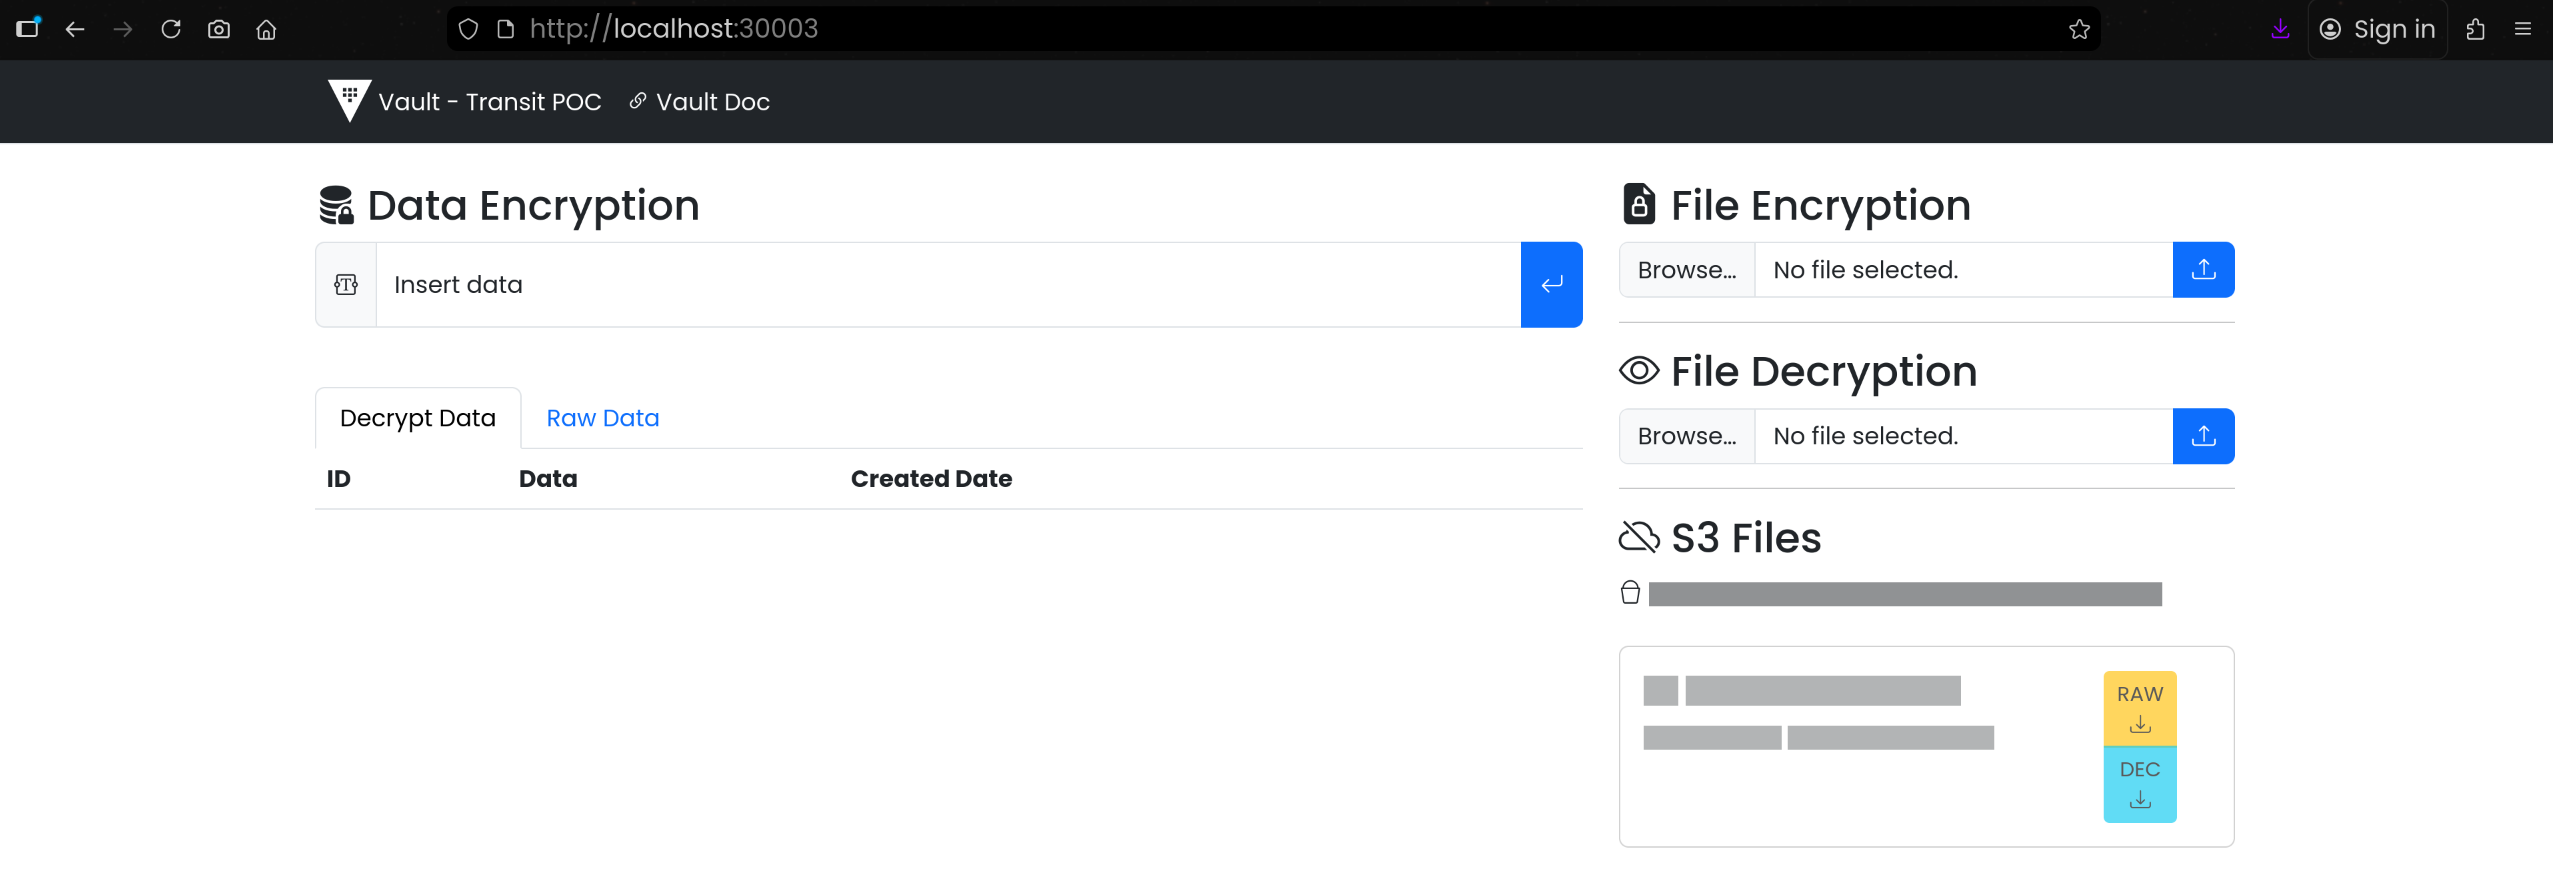Focus the Insert data text field
Viewport: 2553px width, 884px height.
pyautogui.click(x=947, y=285)
